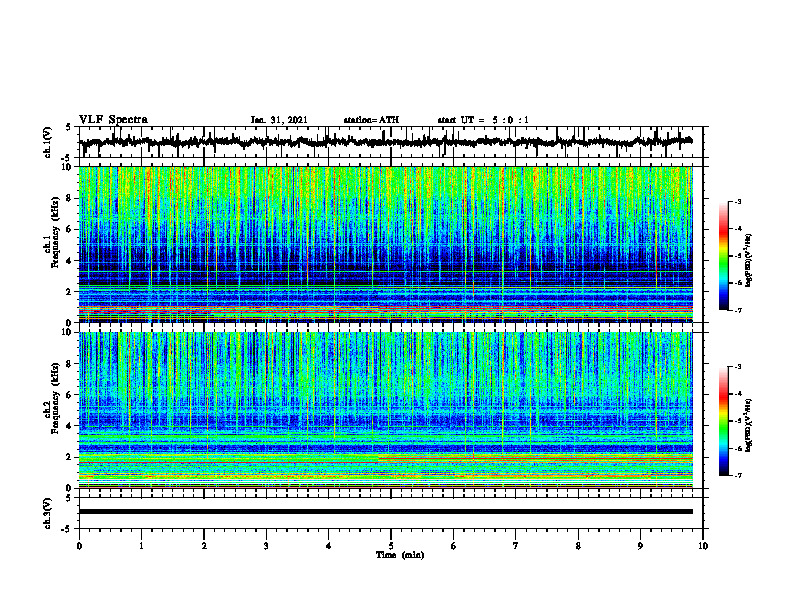This screenshot has width=792, height=612.
Task: Click time axis tick label "8"
Action: [578, 546]
